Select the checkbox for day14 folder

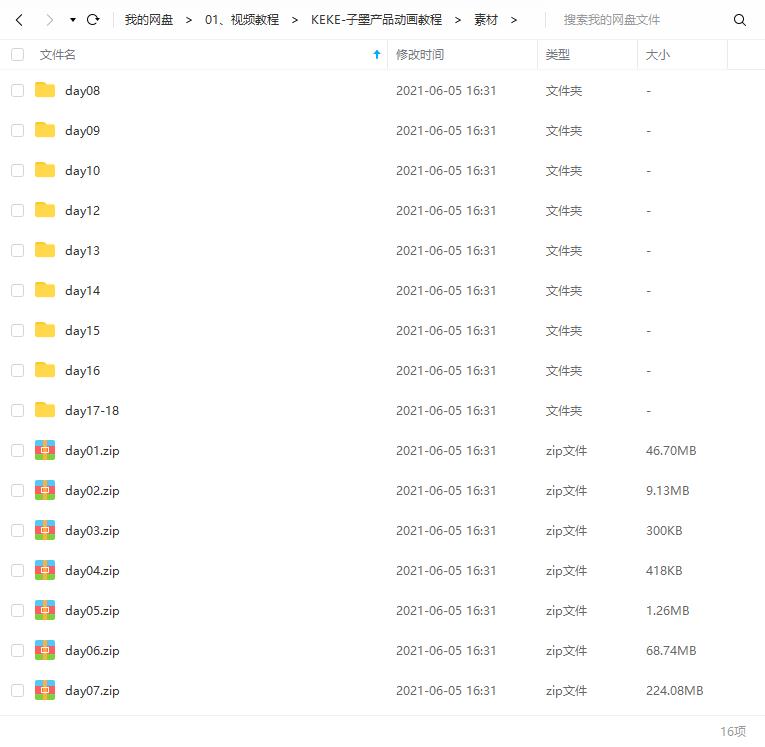coord(17,291)
